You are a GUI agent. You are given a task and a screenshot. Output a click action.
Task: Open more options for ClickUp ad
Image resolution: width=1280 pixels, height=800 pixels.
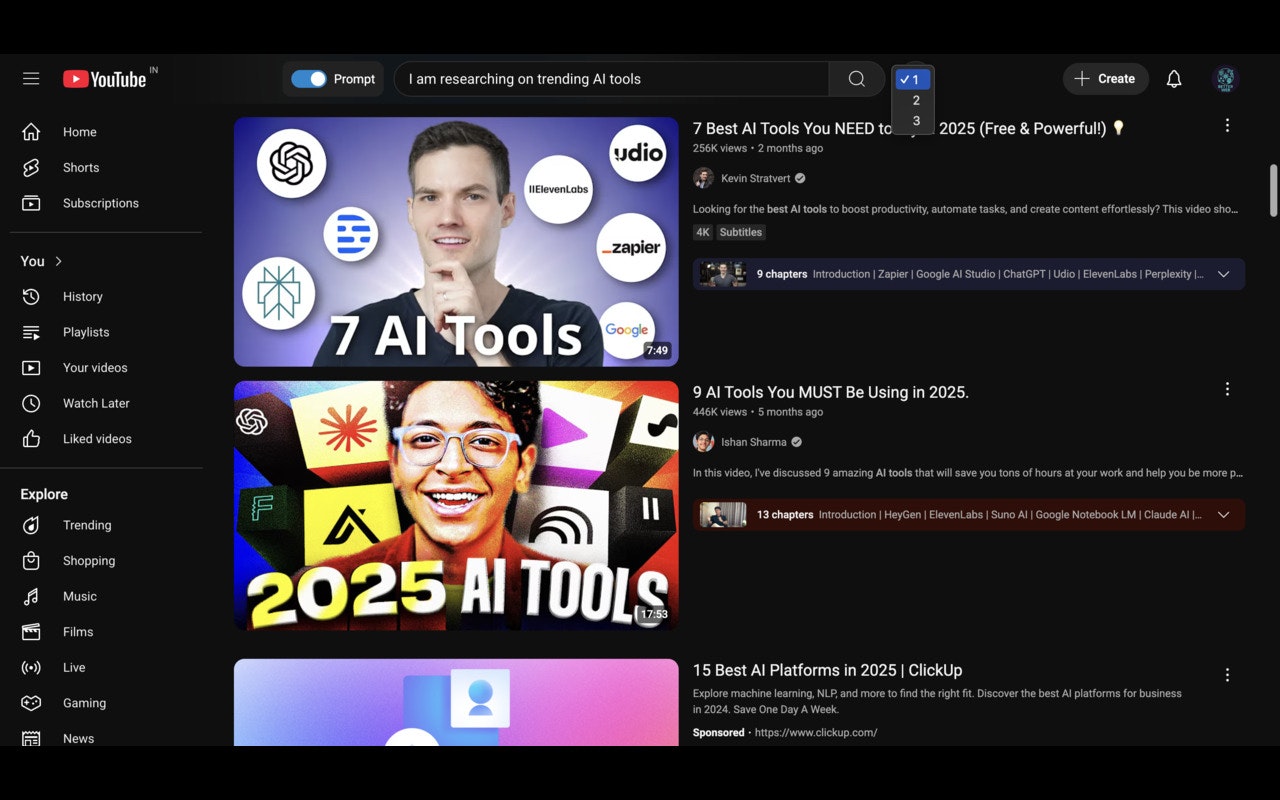tap(1227, 675)
